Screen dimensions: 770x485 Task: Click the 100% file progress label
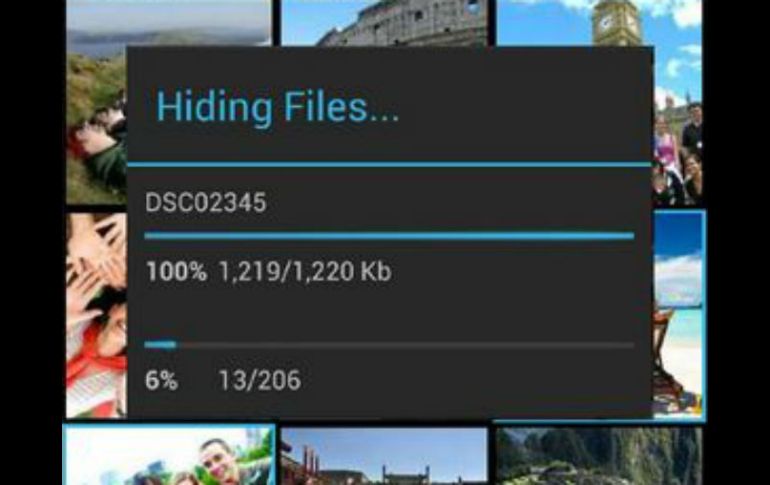click(176, 271)
